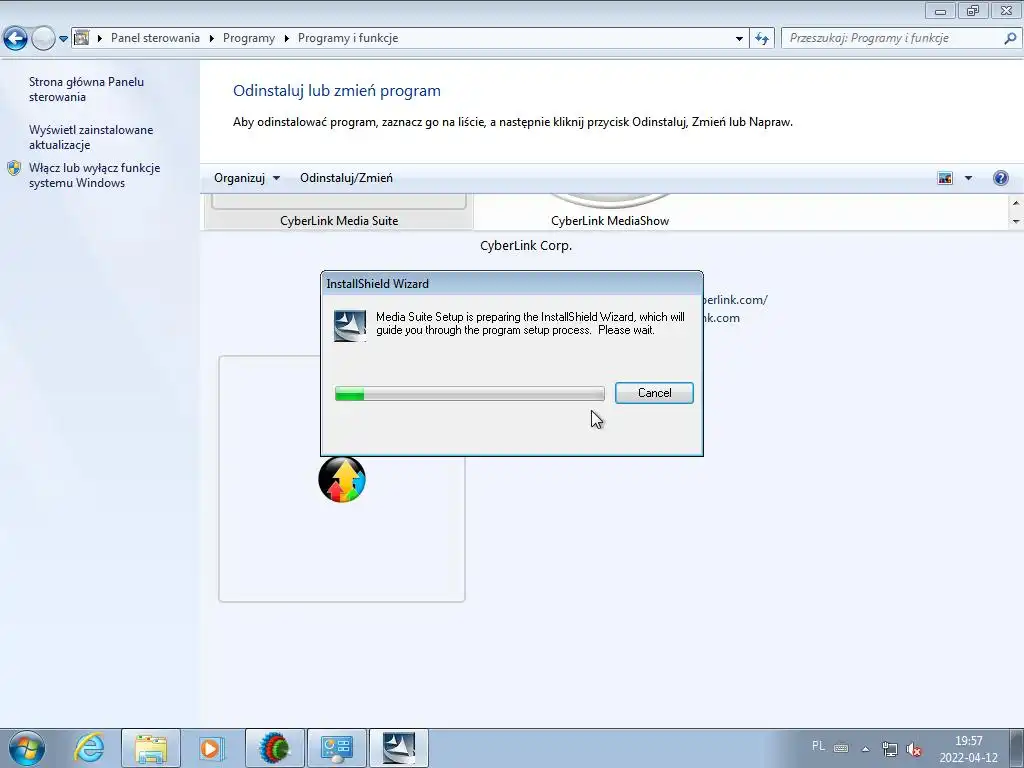Image resolution: width=1024 pixels, height=768 pixels.
Task: Click Odinstaluj/Zmień toolbar button
Action: click(x=346, y=178)
